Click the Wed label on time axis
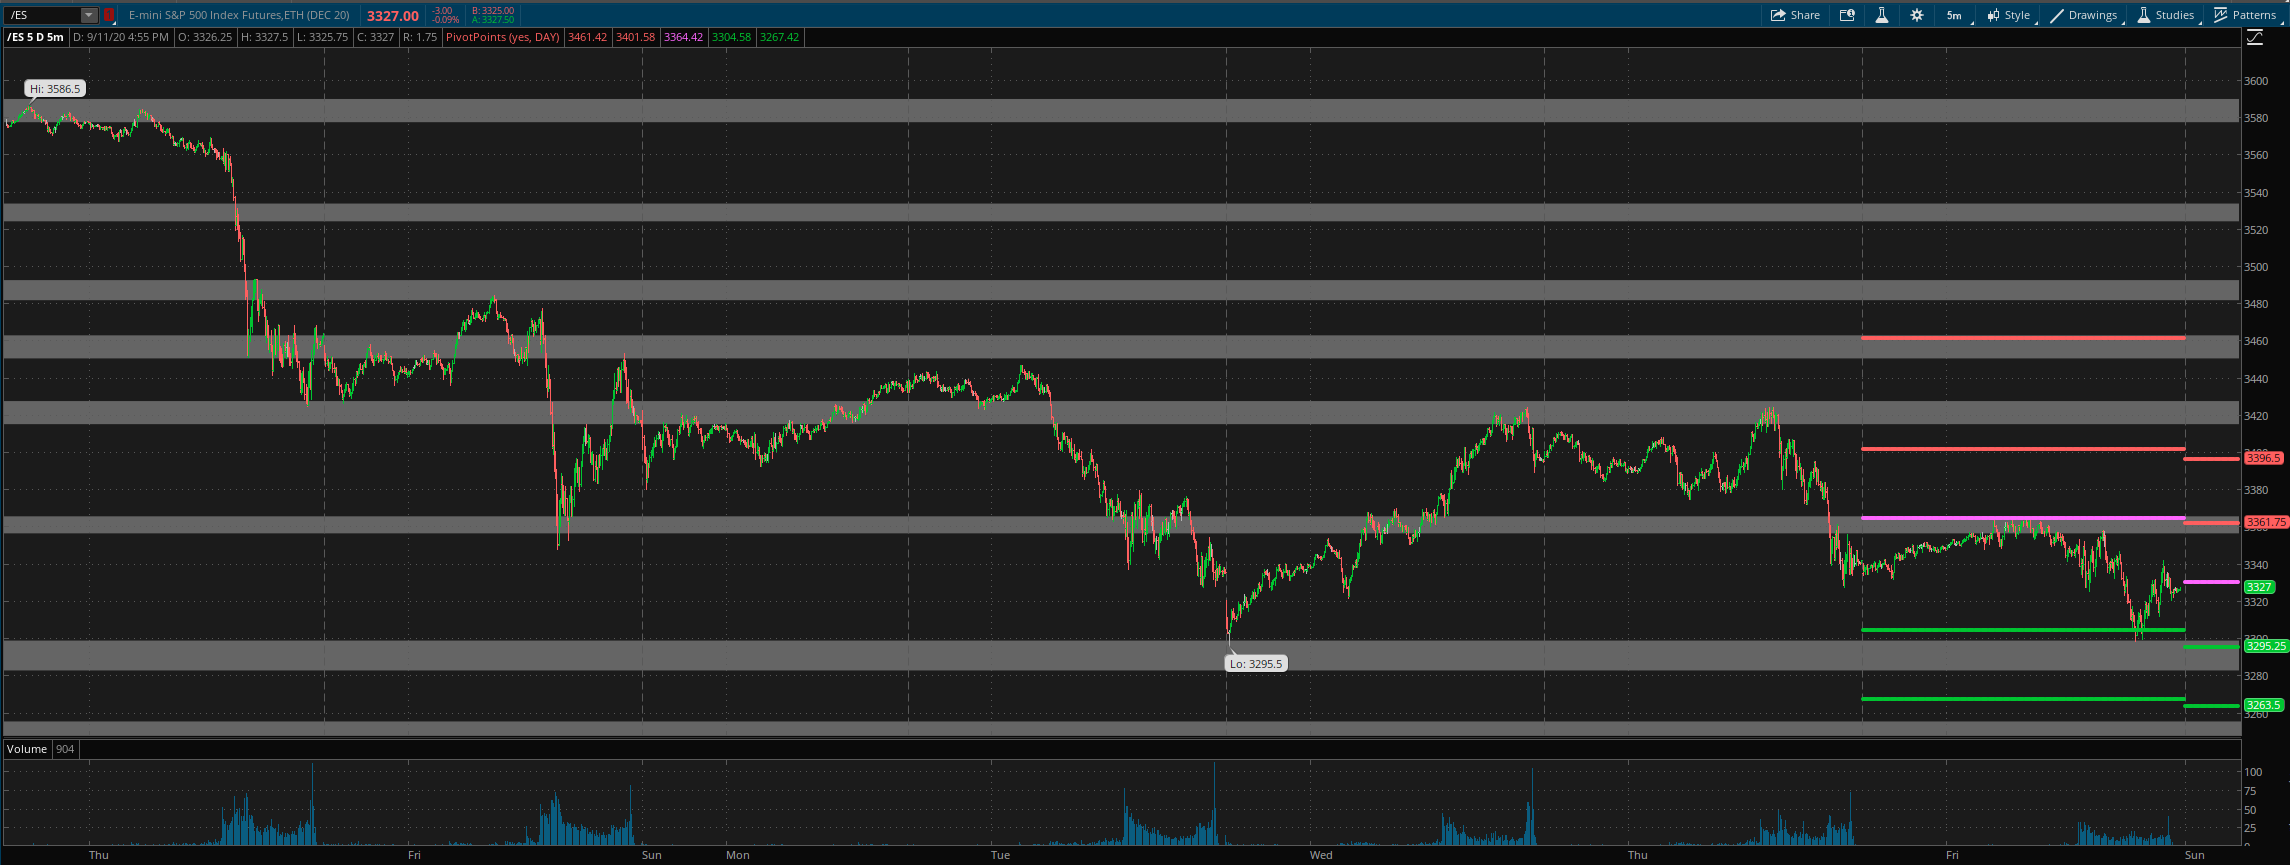The width and height of the screenshot is (2290, 865). point(1321,855)
